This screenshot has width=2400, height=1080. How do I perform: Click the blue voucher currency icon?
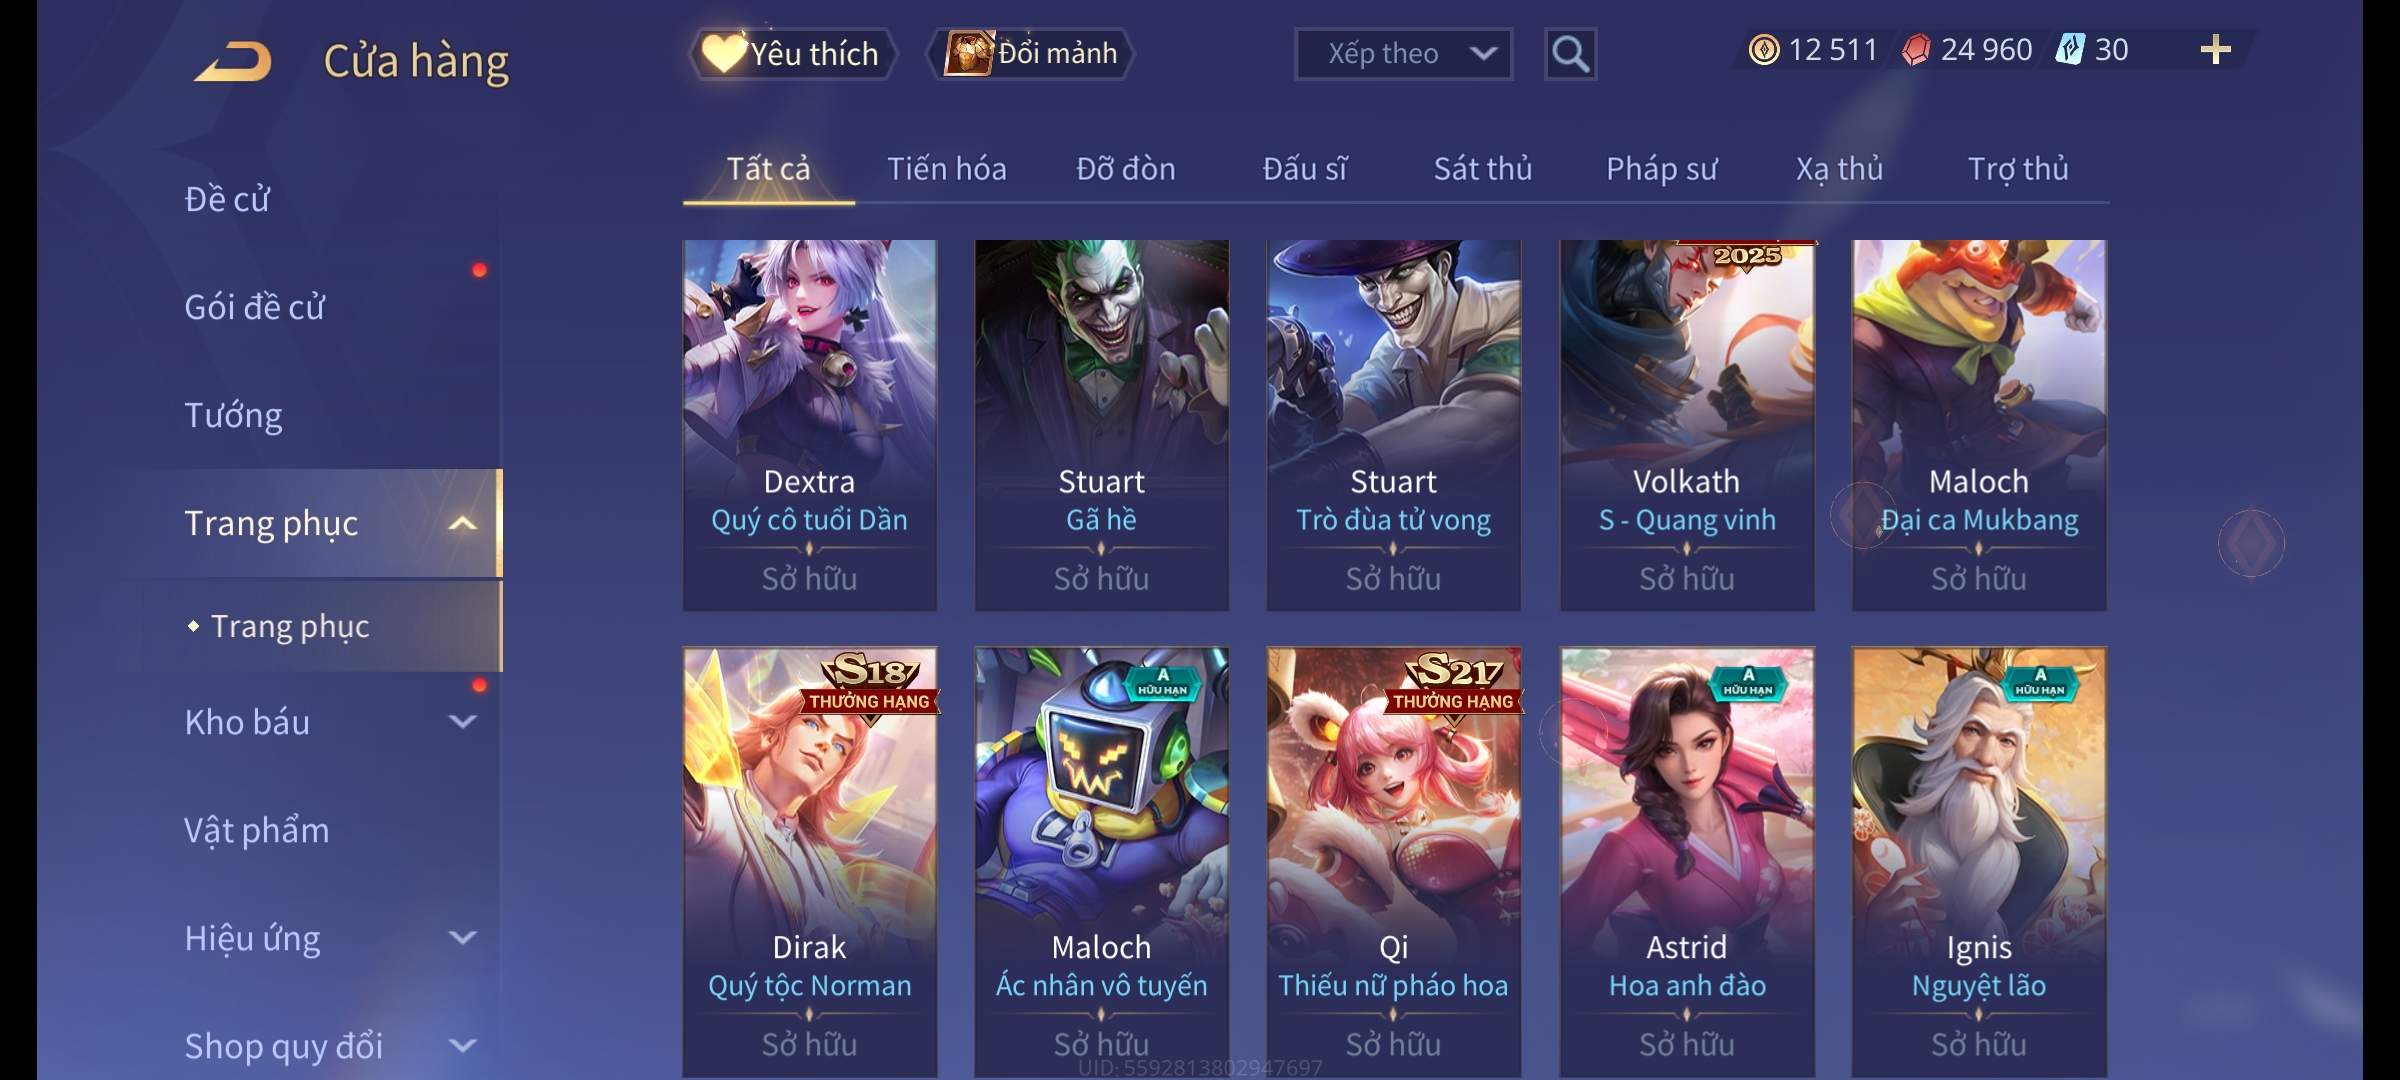(x=2070, y=49)
